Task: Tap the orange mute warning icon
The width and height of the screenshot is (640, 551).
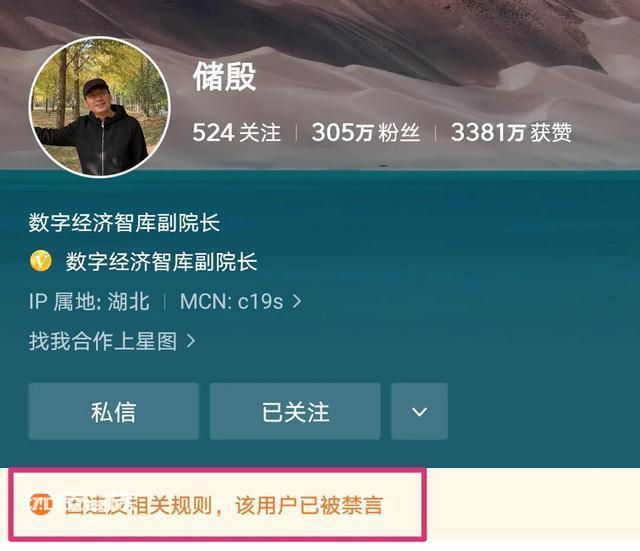Action: (x=41, y=505)
